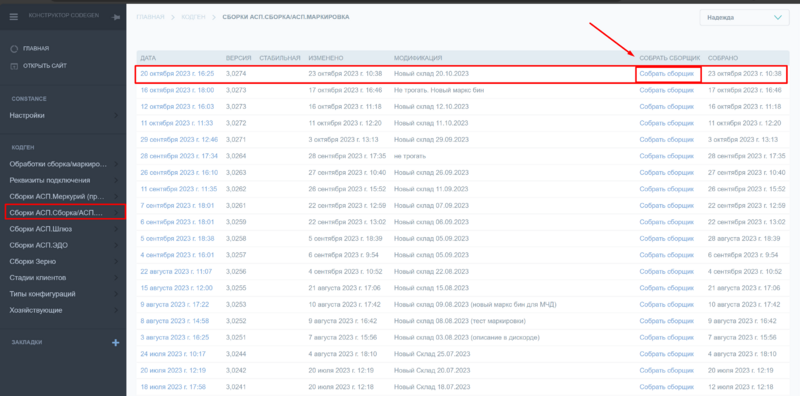Open the hamburger menu icon
Viewport: 800px width, 396px height.
coord(14,17)
